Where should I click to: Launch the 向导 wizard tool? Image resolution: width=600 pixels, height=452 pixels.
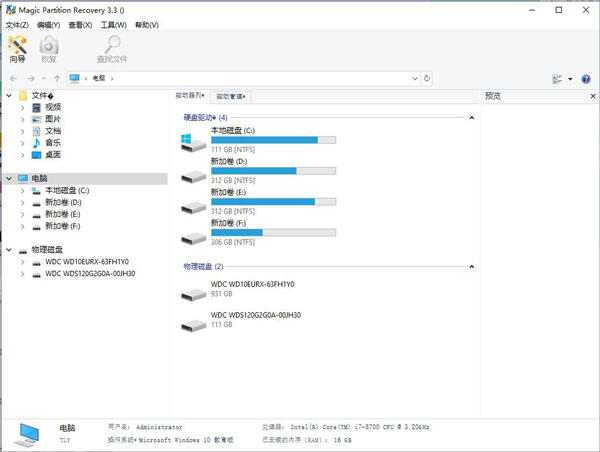click(17, 49)
